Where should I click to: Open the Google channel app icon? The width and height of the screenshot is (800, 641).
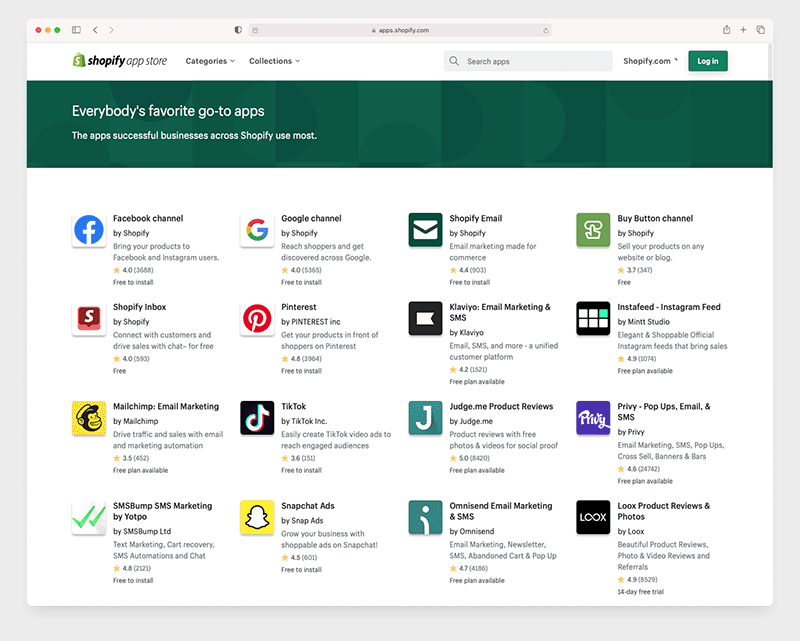(257, 230)
